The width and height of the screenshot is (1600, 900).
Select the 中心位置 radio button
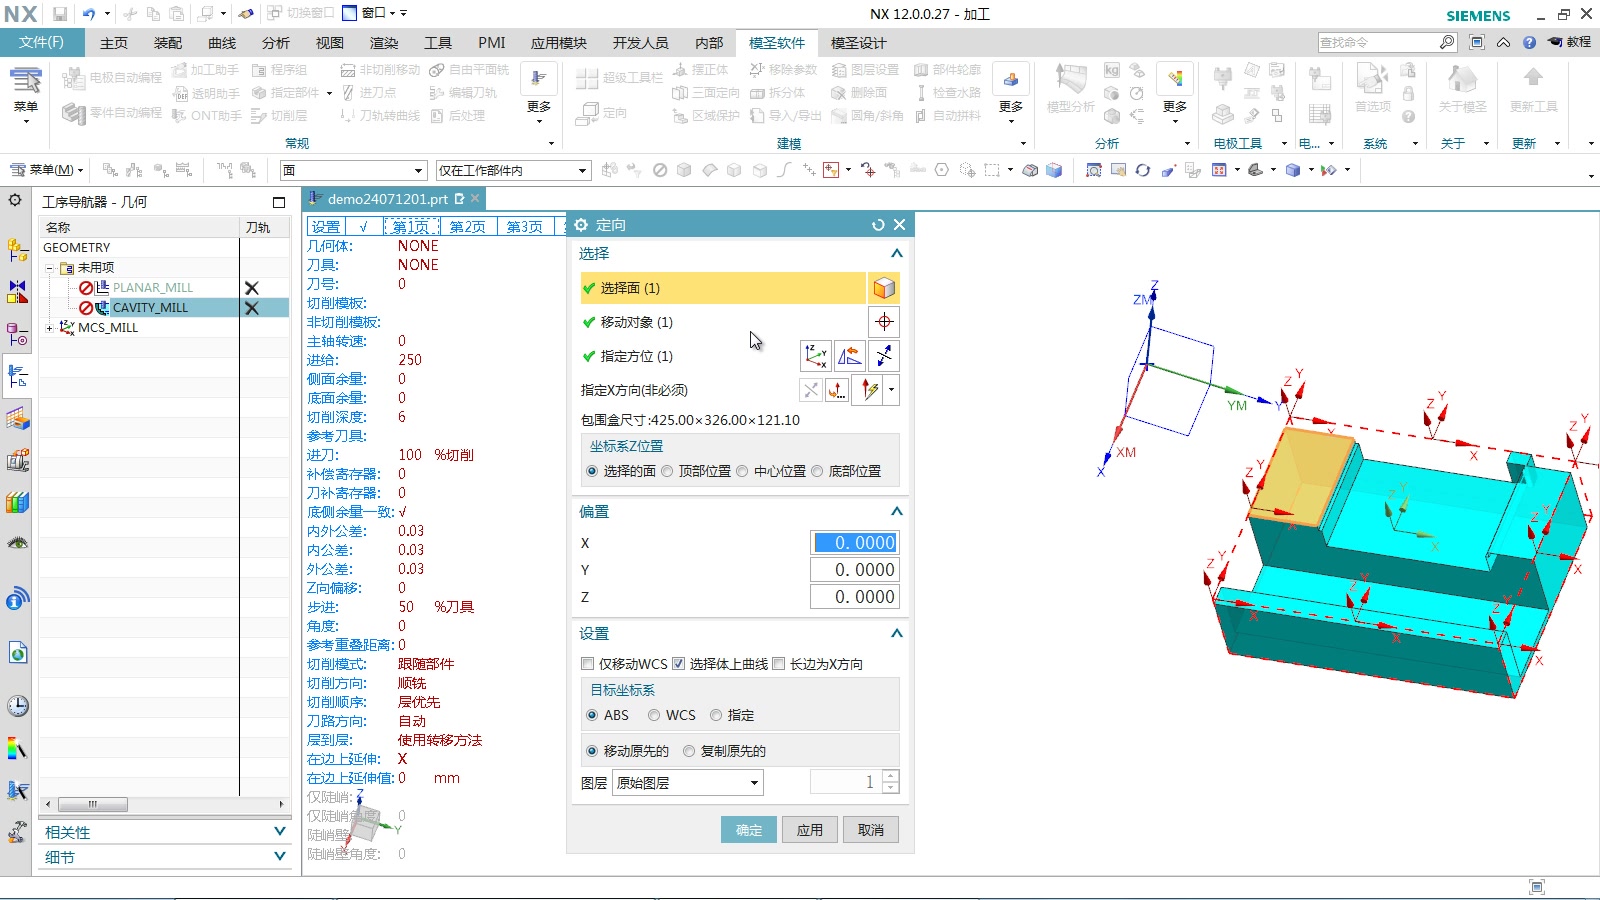click(742, 471)
